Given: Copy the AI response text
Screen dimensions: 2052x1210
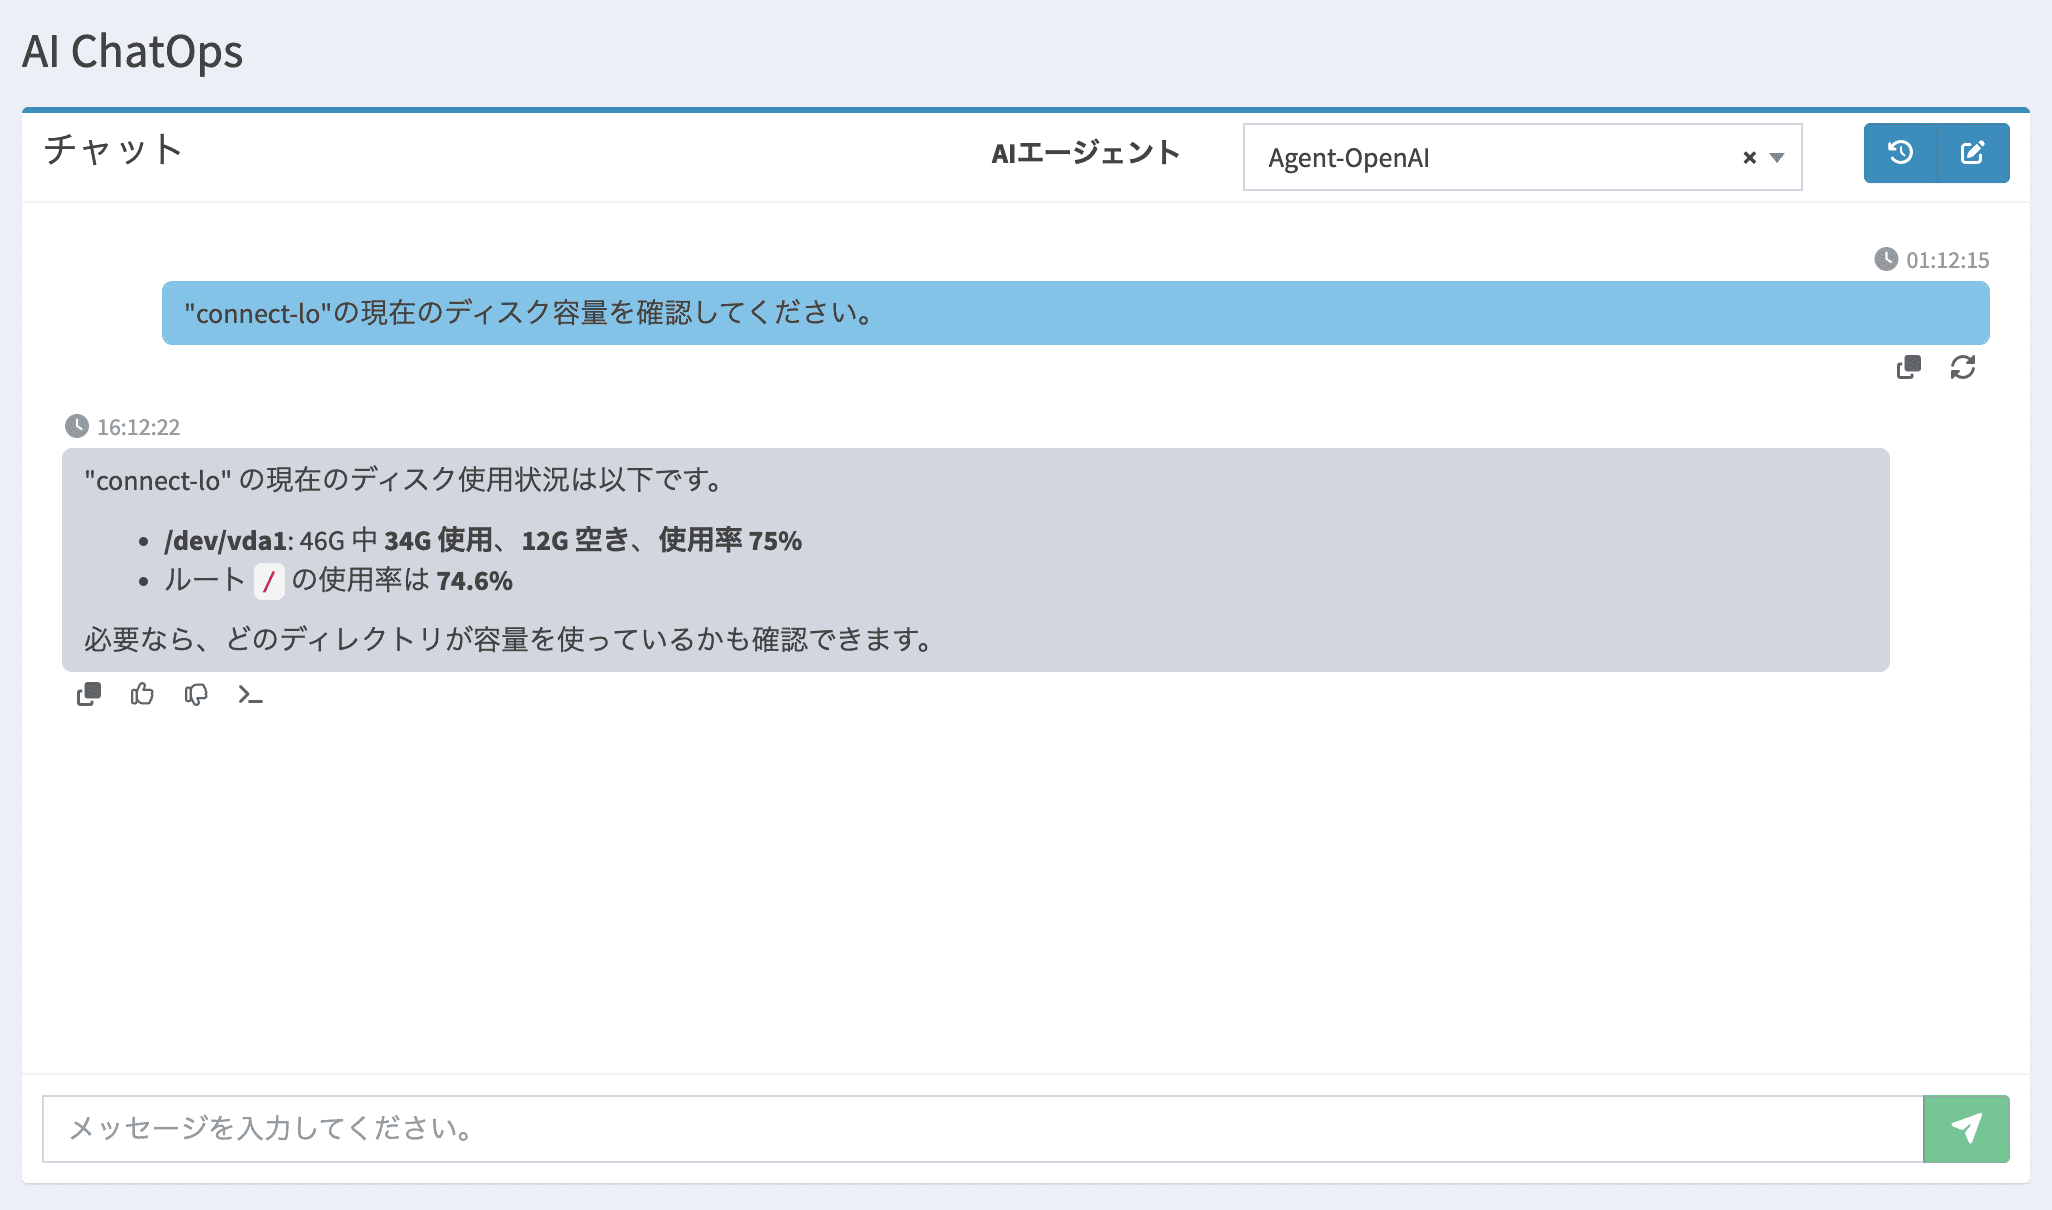Looking at the screenshot, I should point(89,694).
